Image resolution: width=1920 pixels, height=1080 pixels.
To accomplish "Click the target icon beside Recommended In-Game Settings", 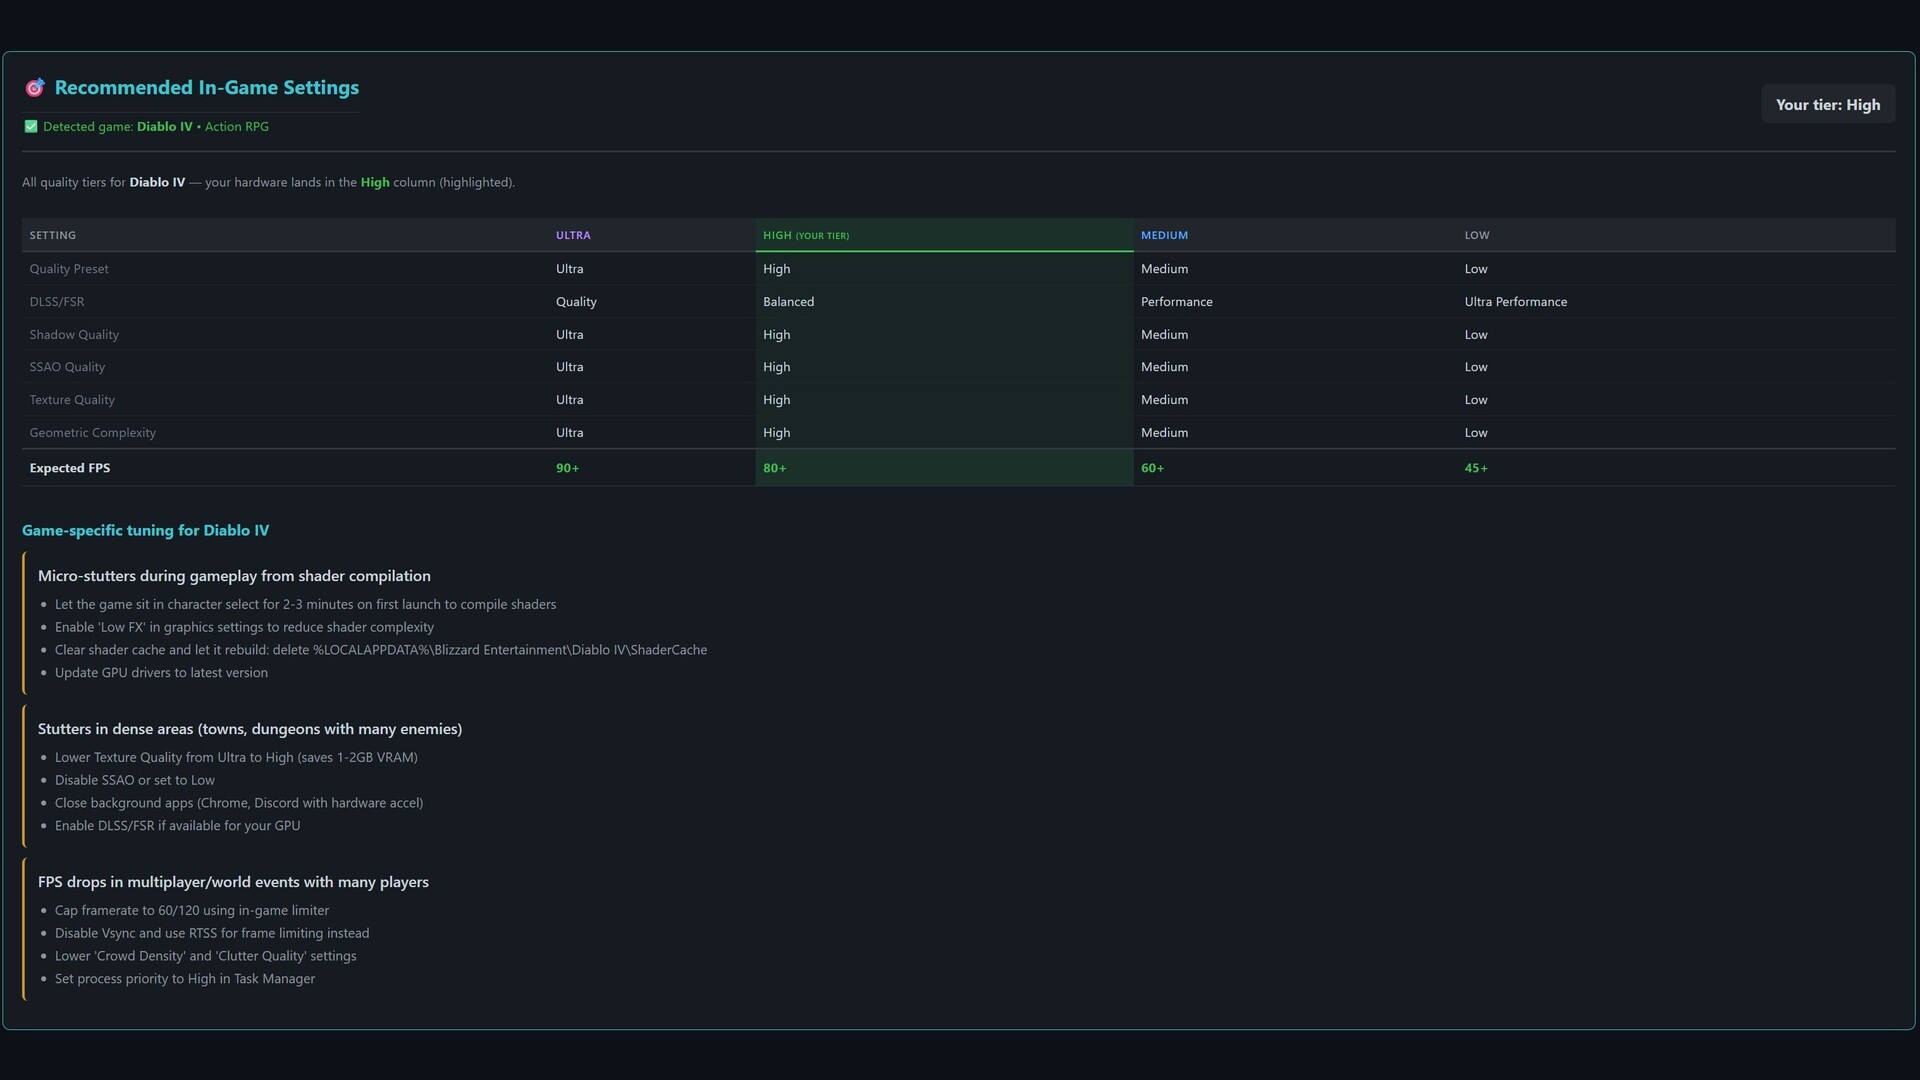I will click(35, 88).
